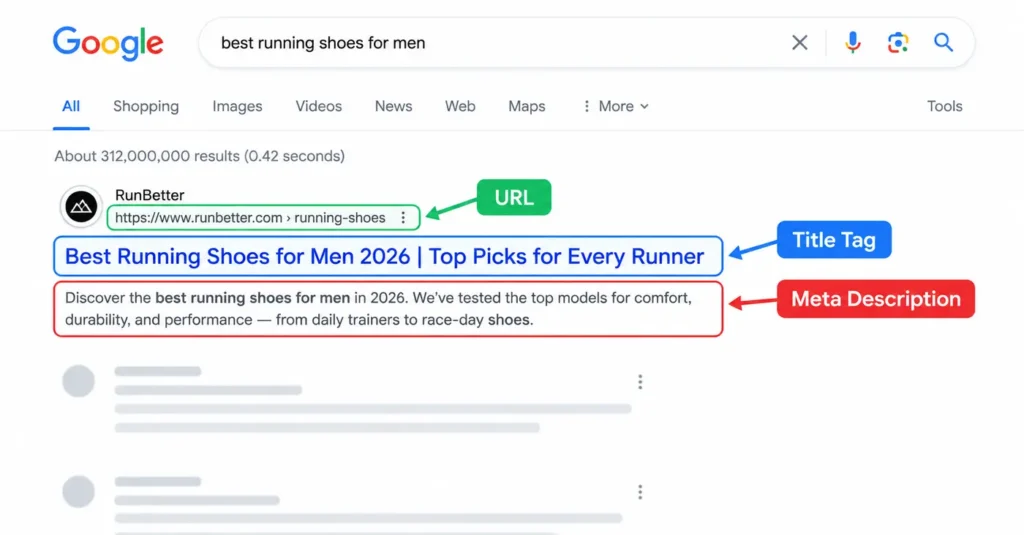The image size is (1024, 535).
Task: Select the All tab
Action: [71, 106]
